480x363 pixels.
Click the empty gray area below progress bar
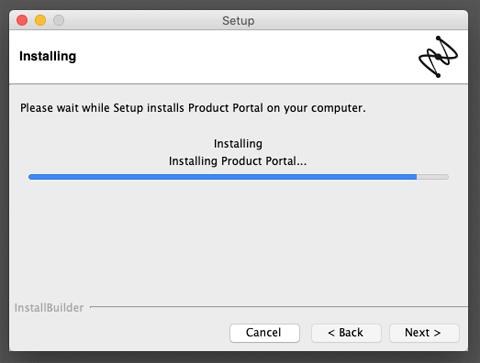238,242
